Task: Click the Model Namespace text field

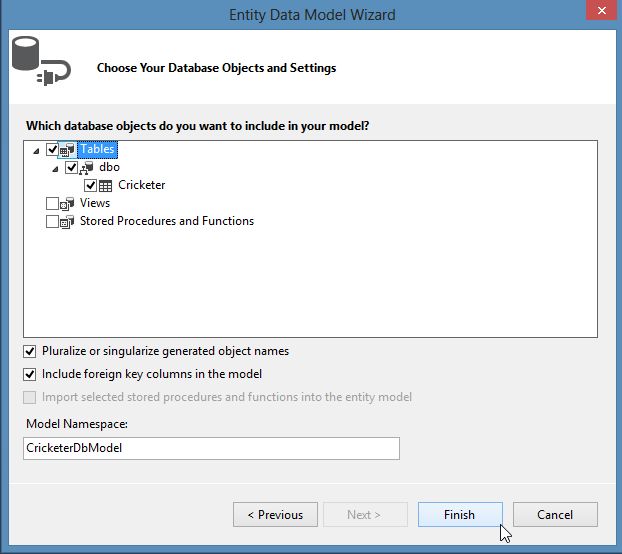Action: point(211,449)
